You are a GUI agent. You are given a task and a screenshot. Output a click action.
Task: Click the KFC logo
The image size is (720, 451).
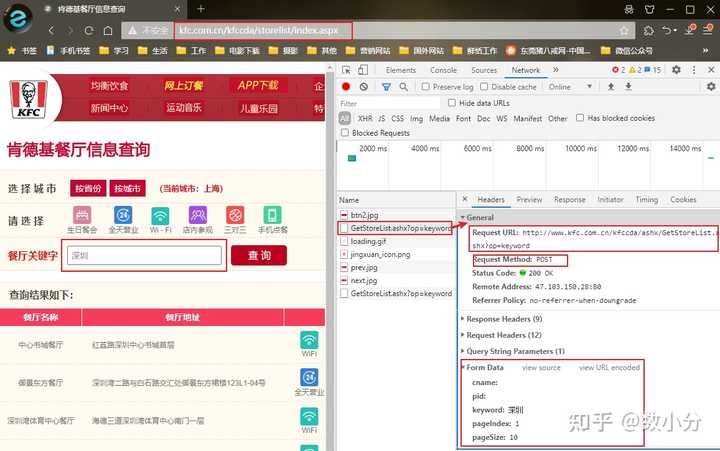pos(28,99)
